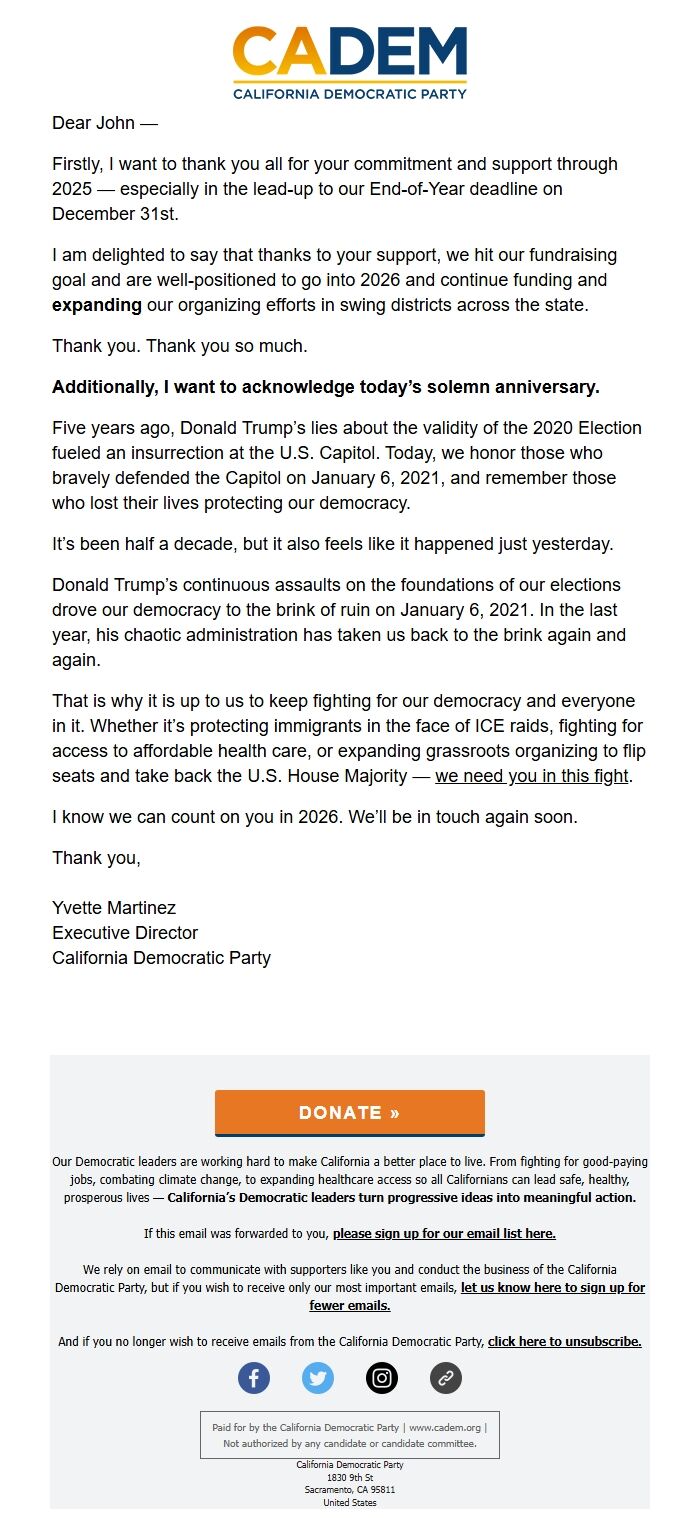Open the CADEM Twitter icon
700x1518 pixels.
point(318,1377)
